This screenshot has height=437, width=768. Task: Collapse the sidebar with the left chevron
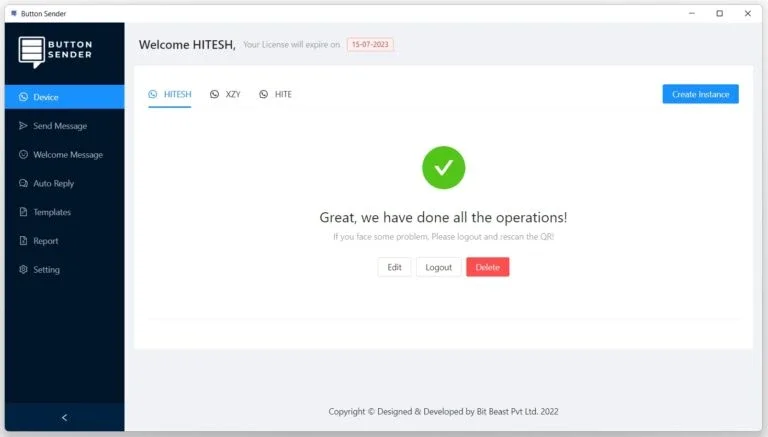65,417
